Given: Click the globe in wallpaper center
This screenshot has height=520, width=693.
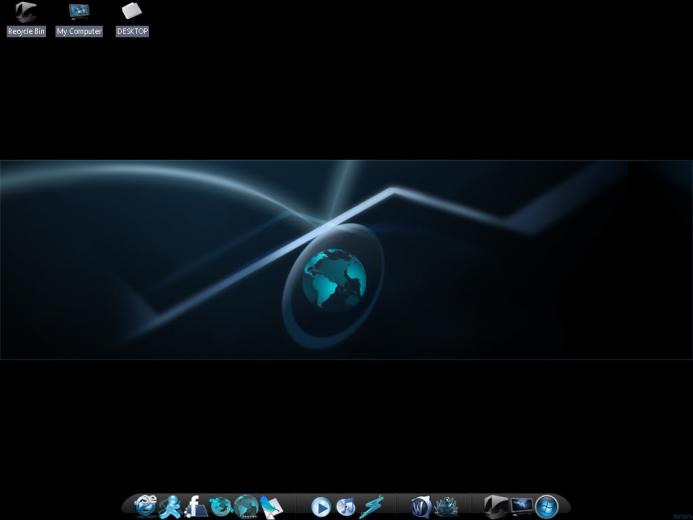Looking at the screenshot, I should point(335,278).
